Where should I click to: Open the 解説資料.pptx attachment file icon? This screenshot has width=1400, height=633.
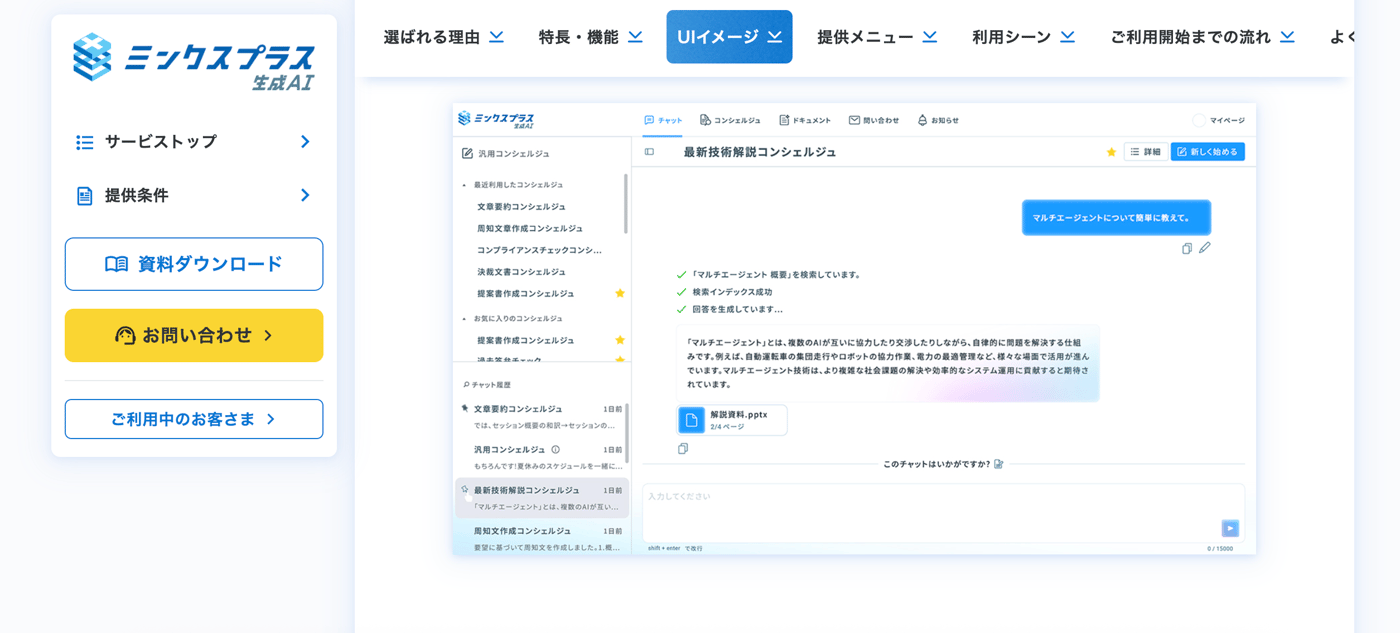[691, 420]
